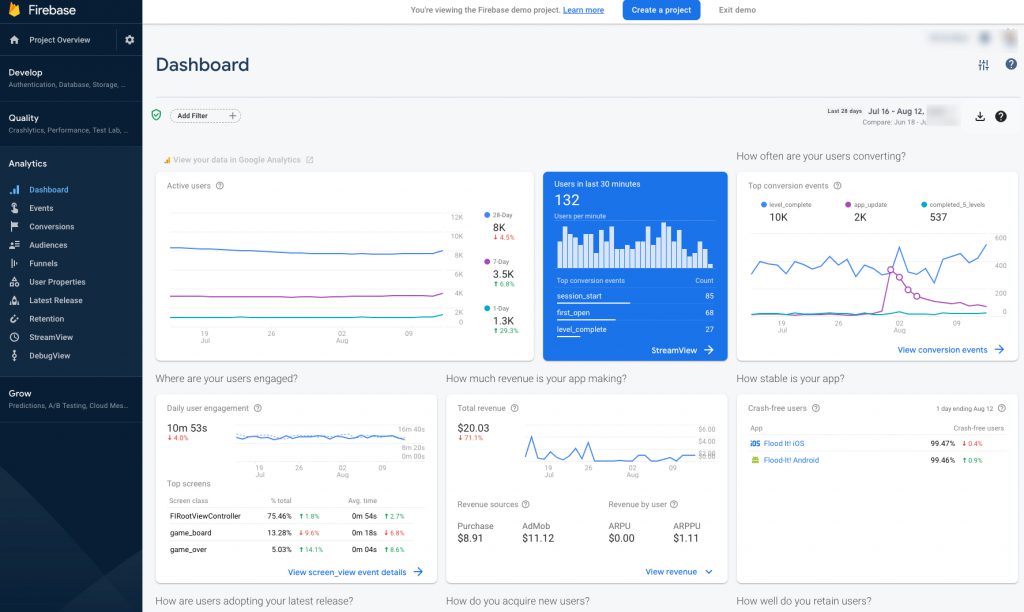Open the Flood It! iOS app link
The width and height of the screenshot is (1024, 612).
click(x=784, y=443)
